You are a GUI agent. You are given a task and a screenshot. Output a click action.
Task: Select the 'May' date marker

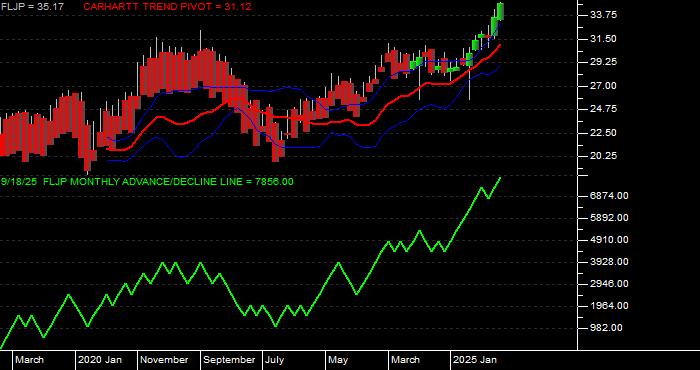click(339, 360)
